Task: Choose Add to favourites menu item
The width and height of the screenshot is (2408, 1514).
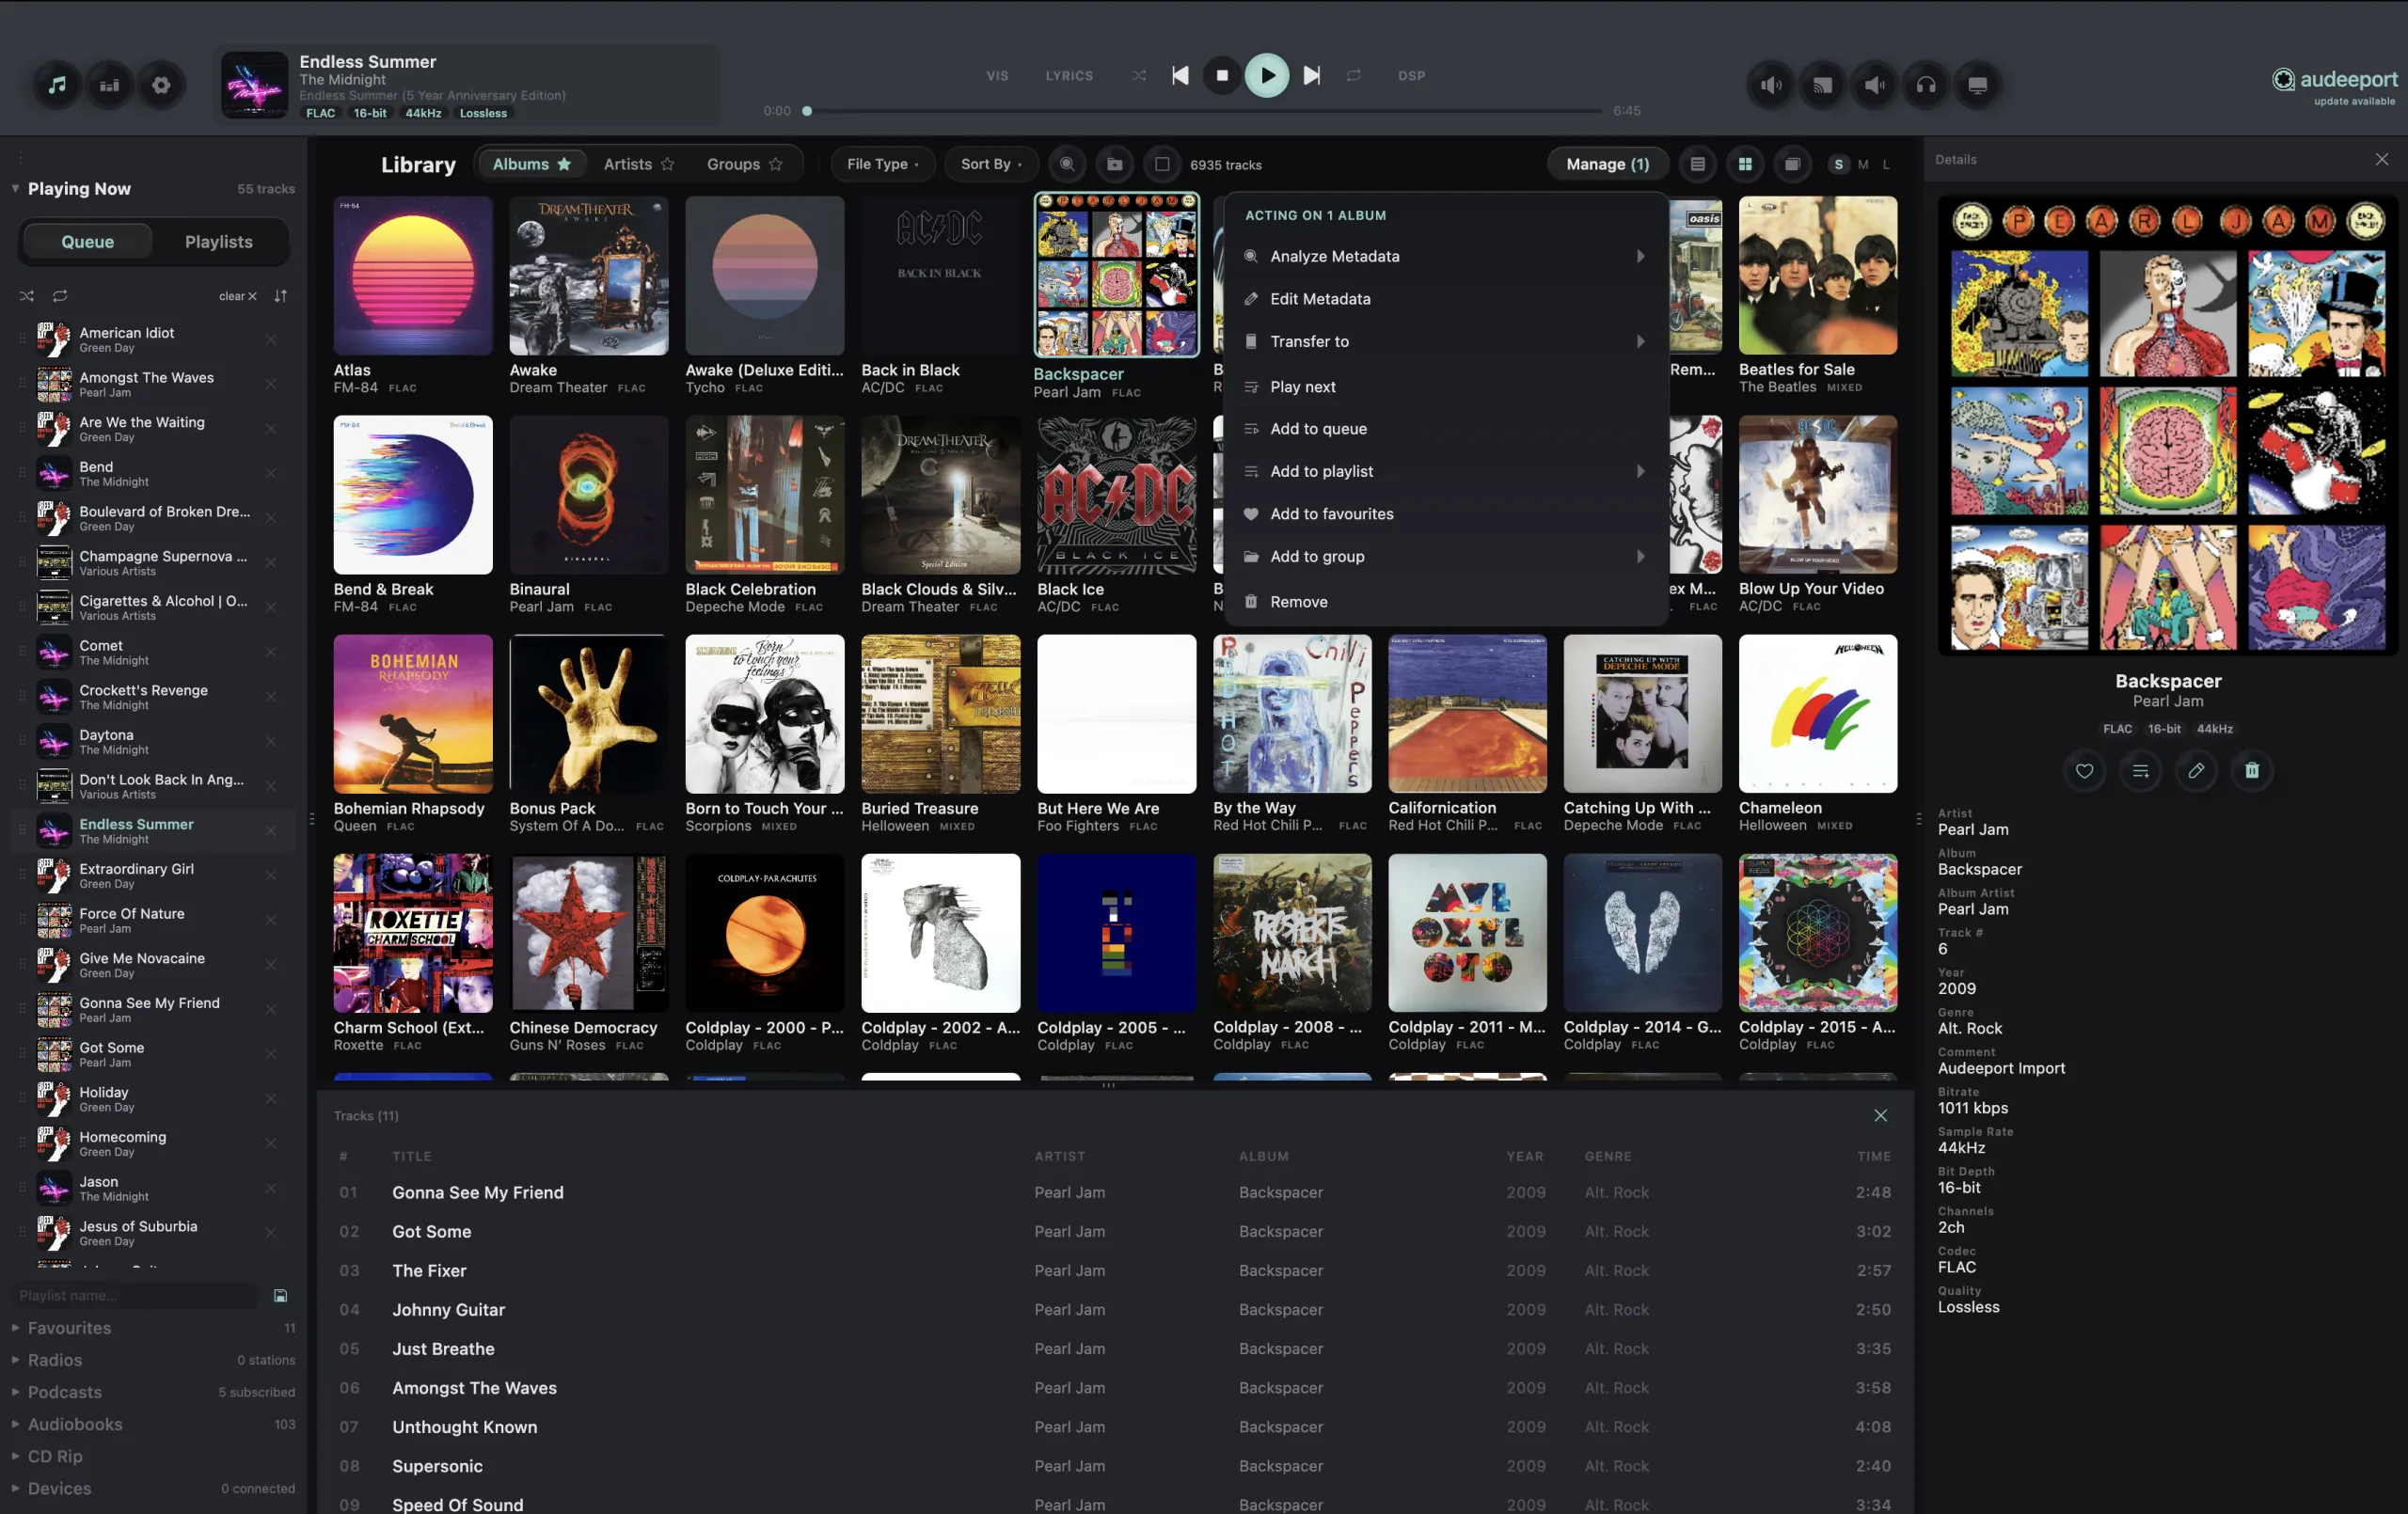Action: [x=1445, y=514]
